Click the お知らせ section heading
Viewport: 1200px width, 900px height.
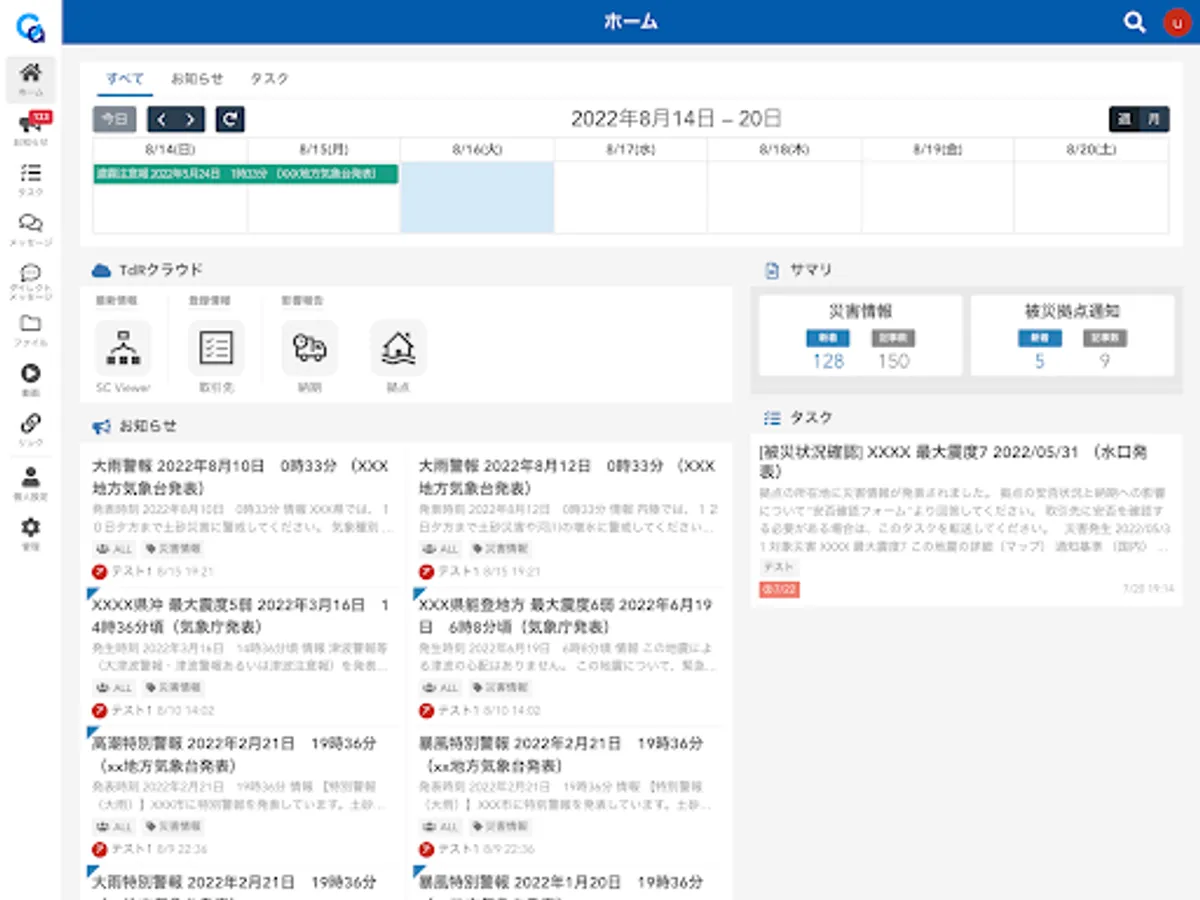click(147, 426)
